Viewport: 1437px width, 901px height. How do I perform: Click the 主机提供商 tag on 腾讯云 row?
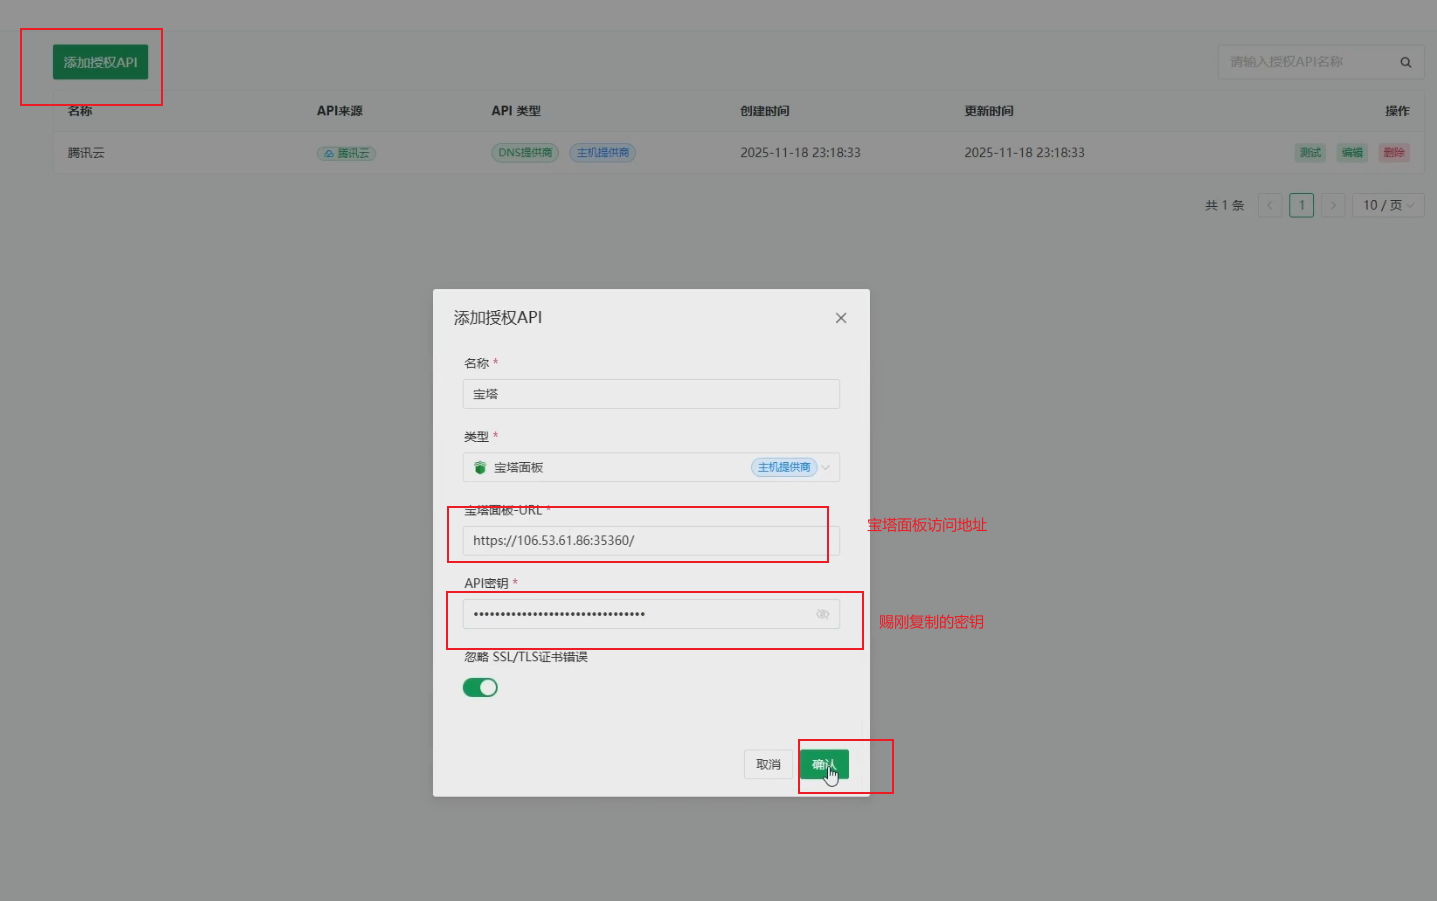click(x=602, y=153)
